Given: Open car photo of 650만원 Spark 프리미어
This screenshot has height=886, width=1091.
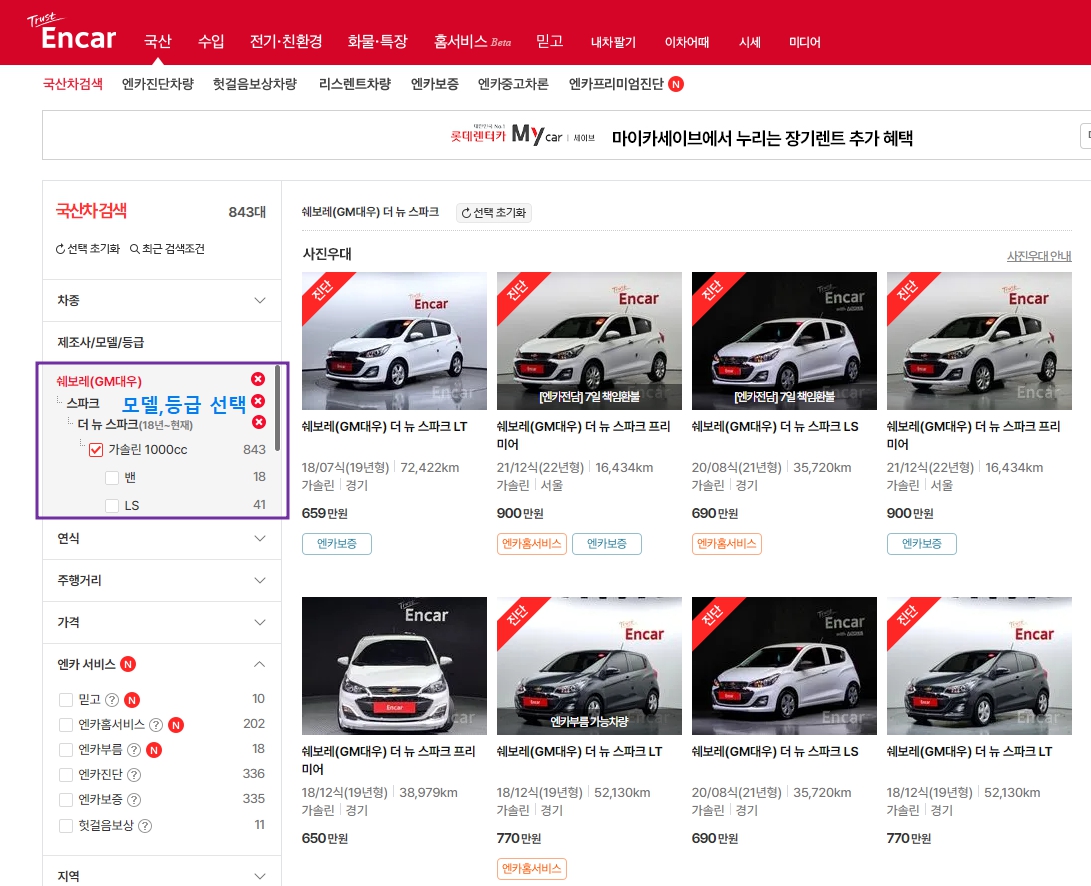Looking at the screenshot, I should [395, 666].
